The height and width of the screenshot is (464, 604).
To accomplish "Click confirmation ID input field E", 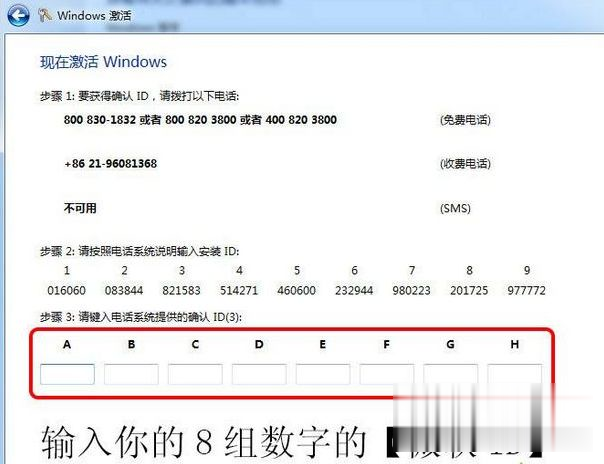I will (x=323, y=374).
